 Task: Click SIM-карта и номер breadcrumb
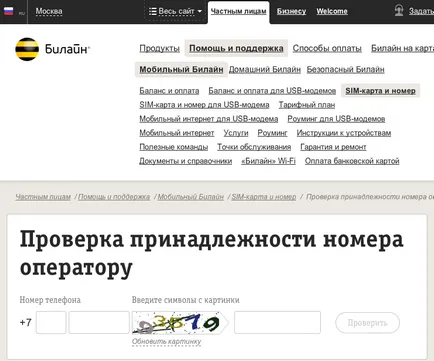coord(264,197)
